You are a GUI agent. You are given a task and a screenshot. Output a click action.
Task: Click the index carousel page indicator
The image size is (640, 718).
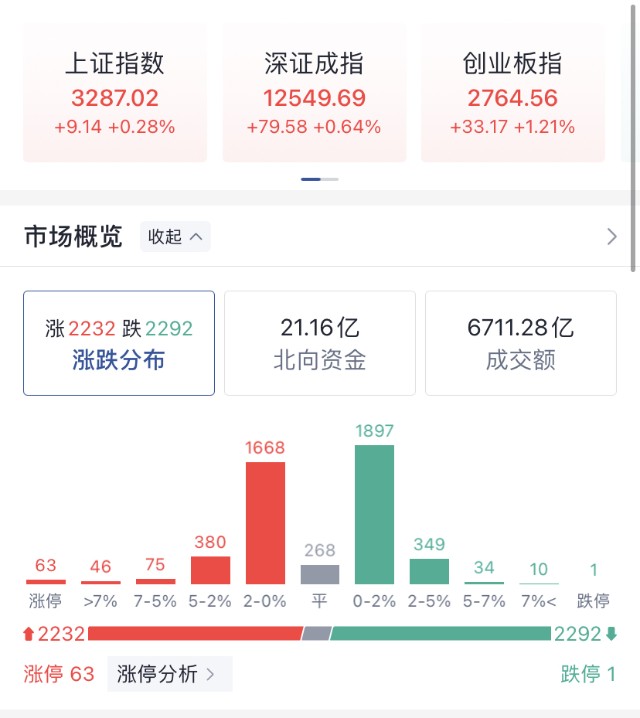(320, 179)
